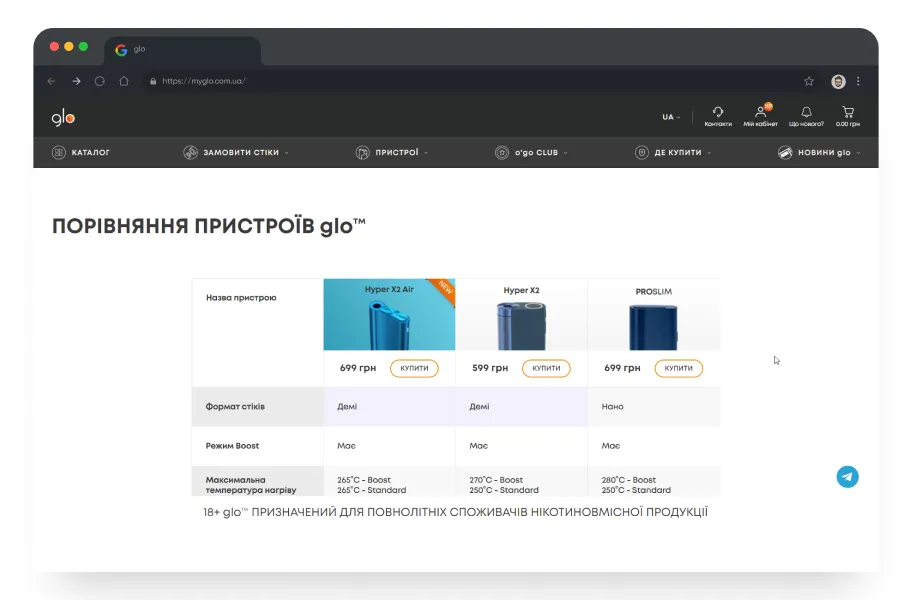Click the Формат стіків row label
The image size is (912, 600).
(235, 406)
